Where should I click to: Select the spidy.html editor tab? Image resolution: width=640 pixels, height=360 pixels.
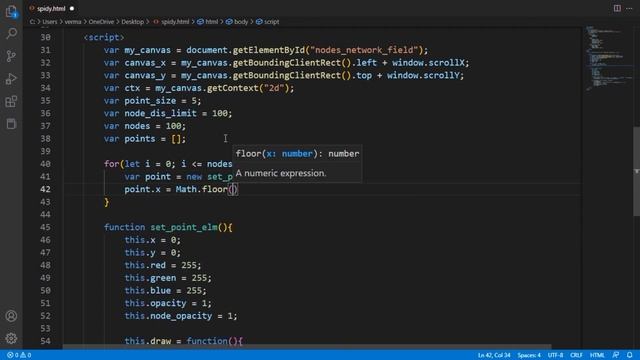(x=51, y=8)
